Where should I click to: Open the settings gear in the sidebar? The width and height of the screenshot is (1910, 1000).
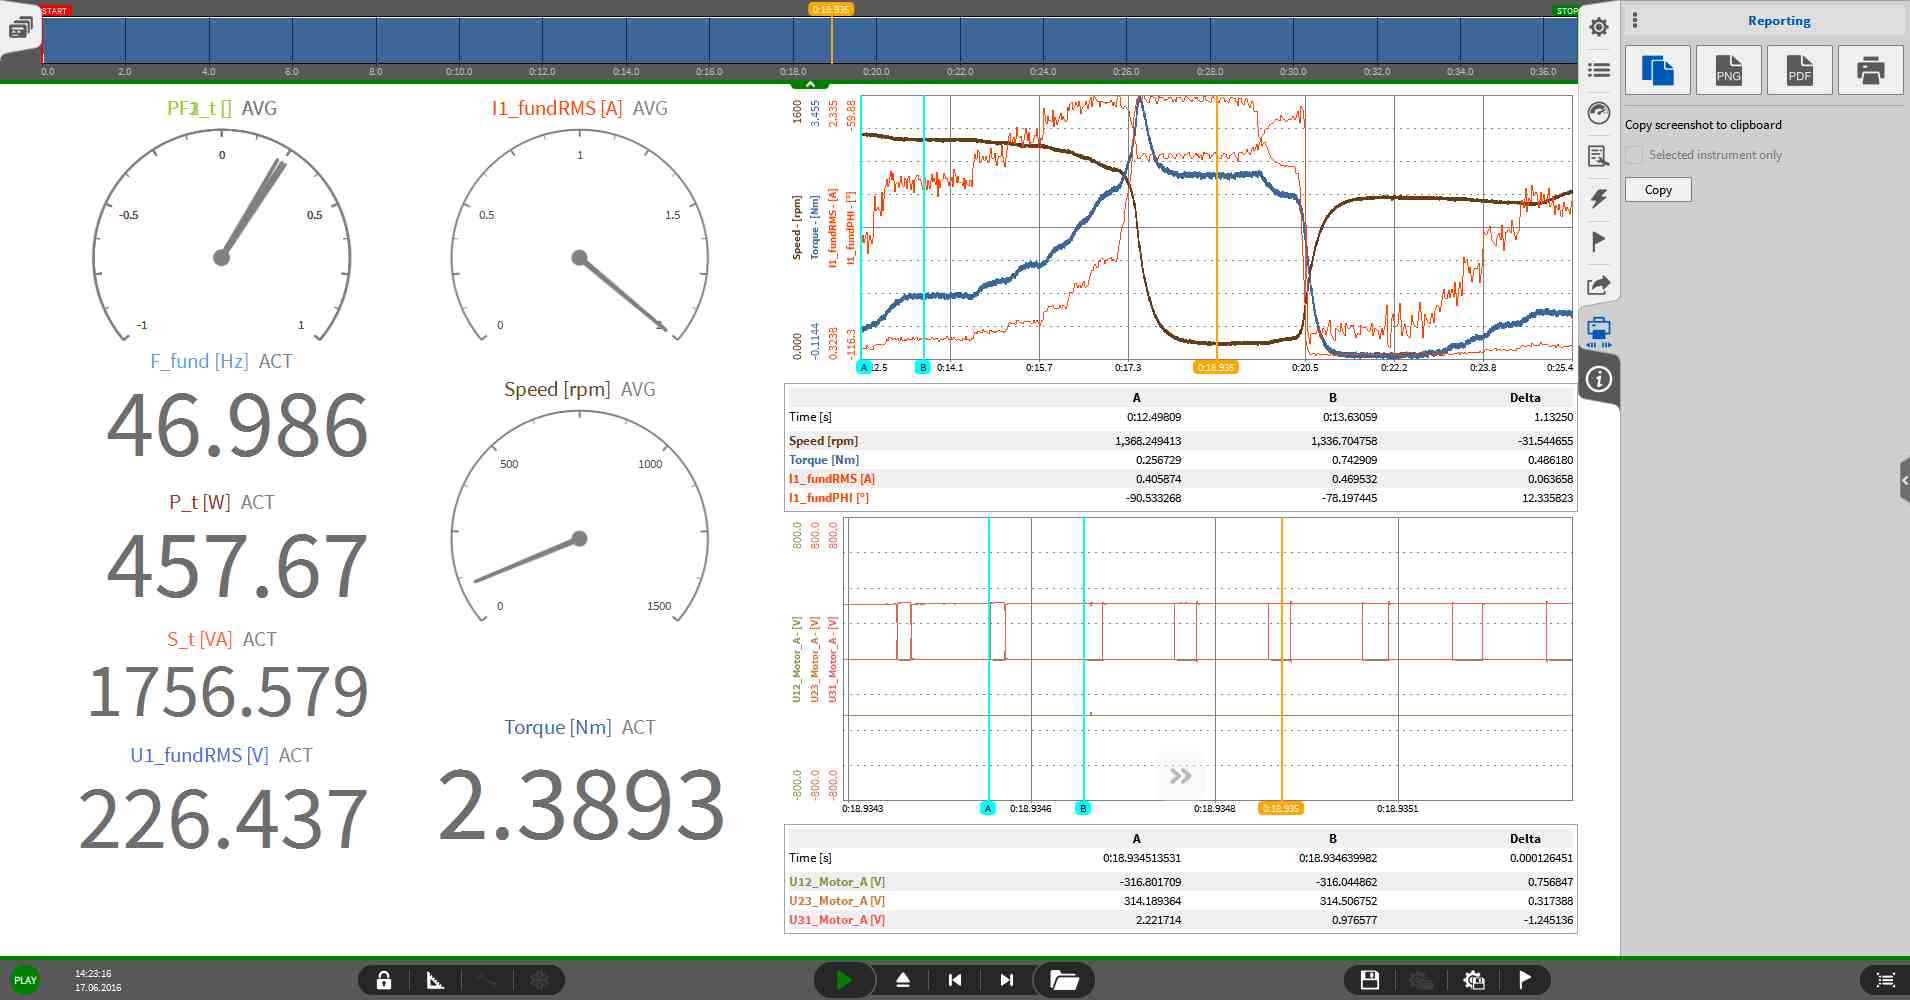pos(1599,27)
